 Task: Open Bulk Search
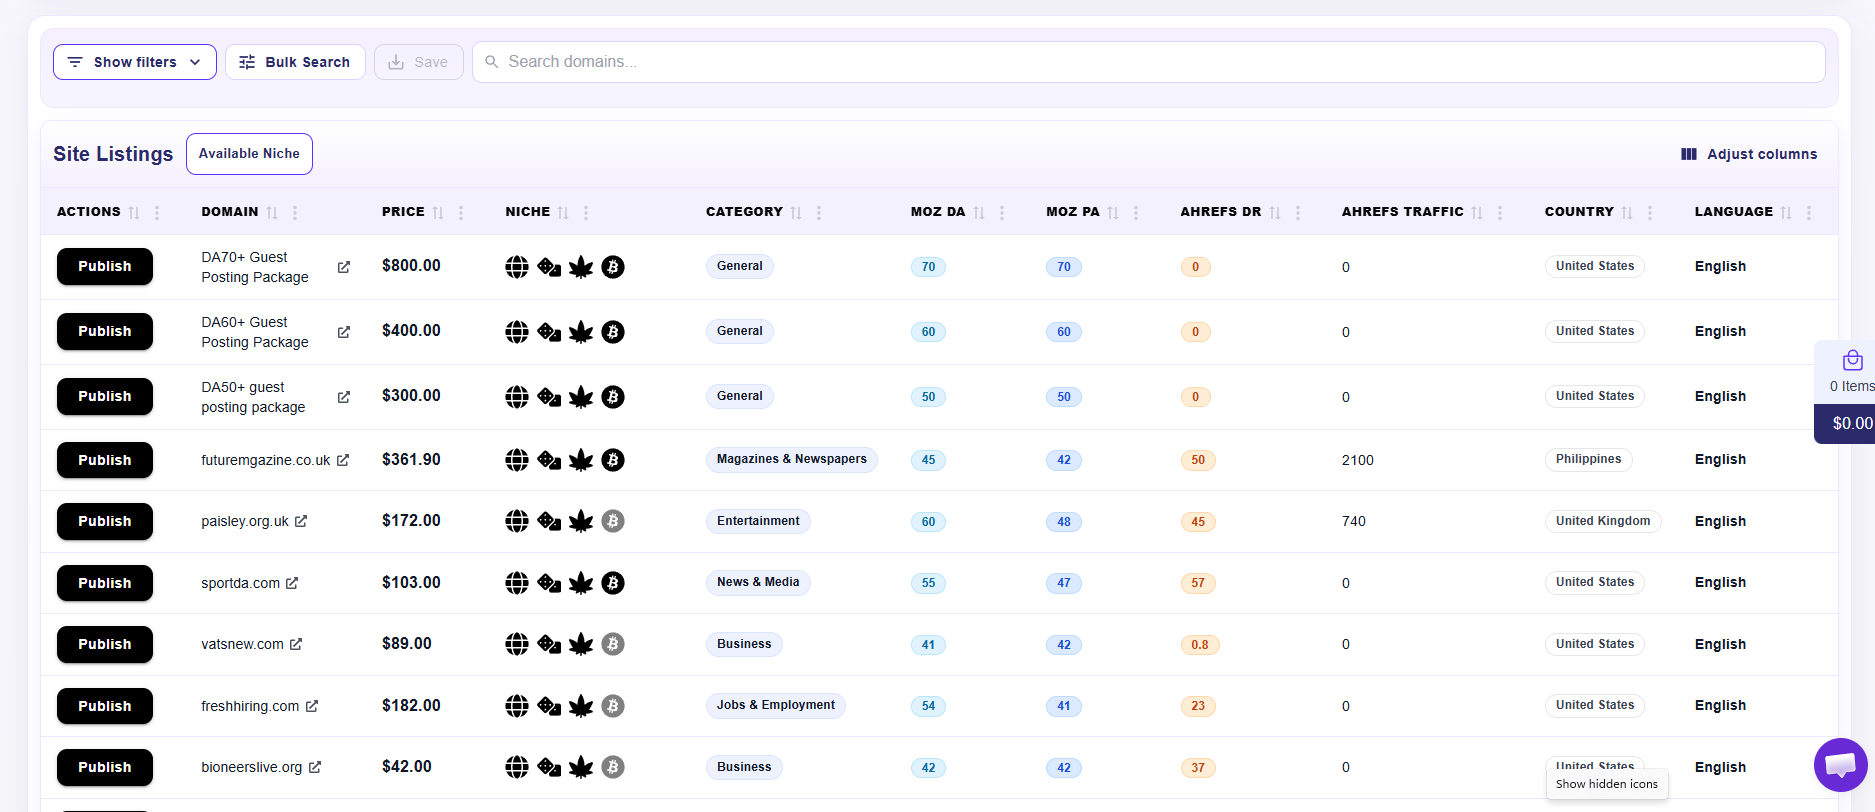click(295, 62)
